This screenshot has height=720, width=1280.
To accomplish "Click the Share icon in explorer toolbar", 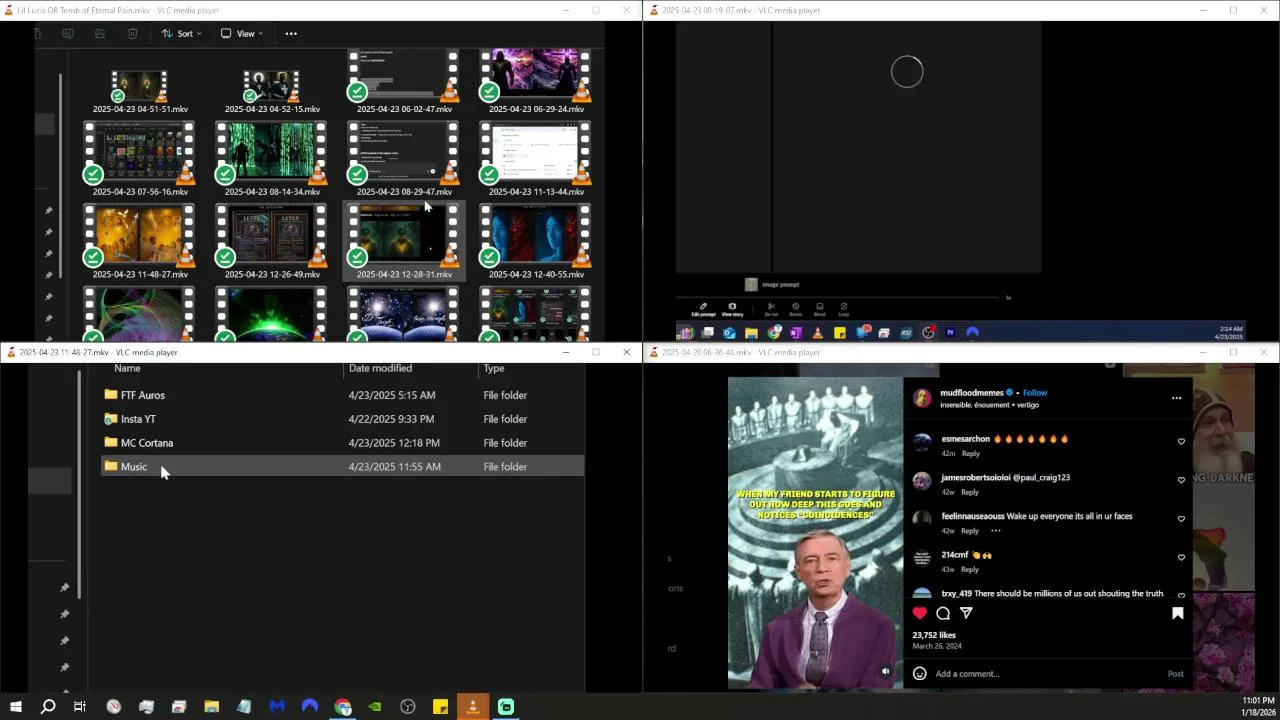I will 100,34.
